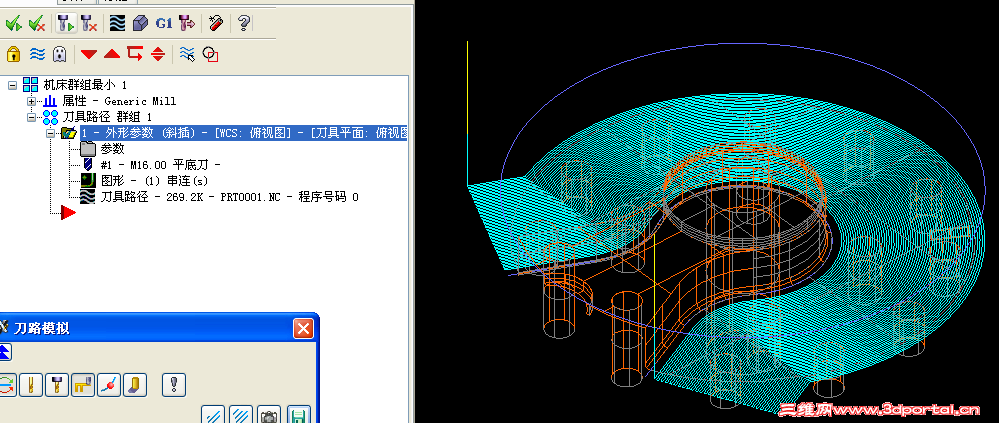The image size is (999, 423).
Task: Toggle toolpath display blue waves icon
Action: click(38, 54)
